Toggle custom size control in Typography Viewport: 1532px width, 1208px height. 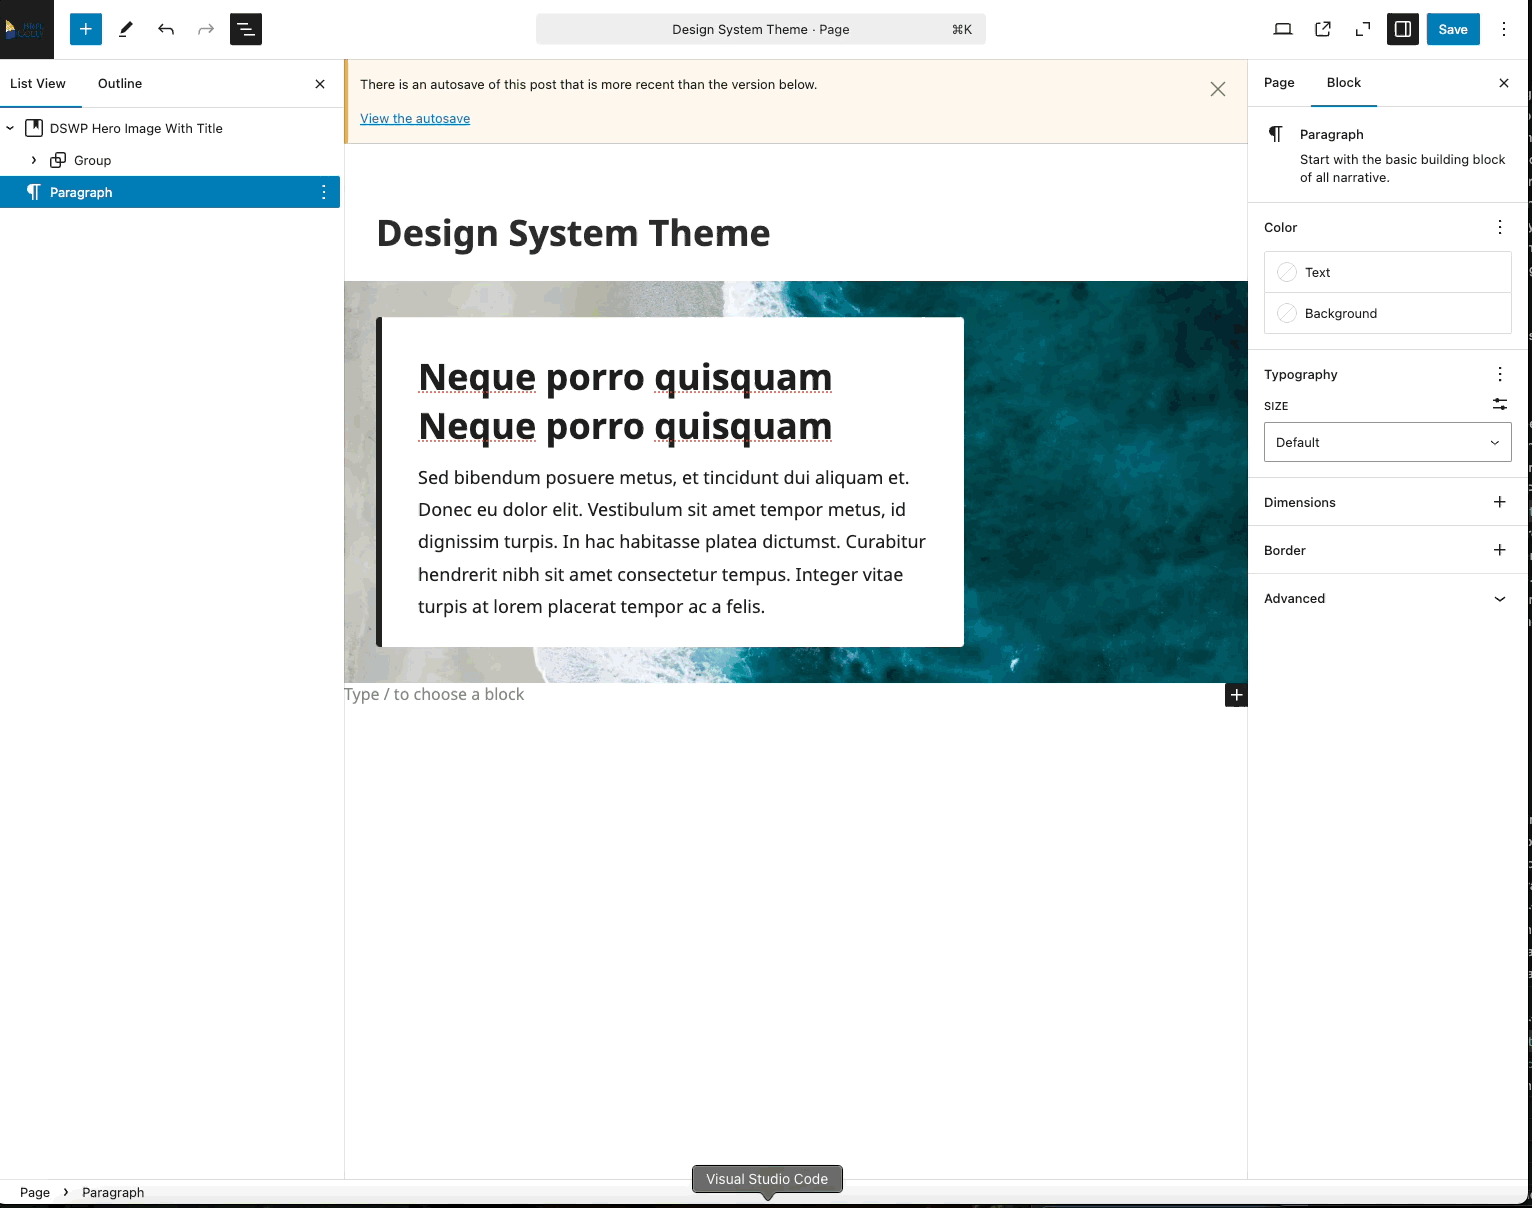coord(1500,404)
